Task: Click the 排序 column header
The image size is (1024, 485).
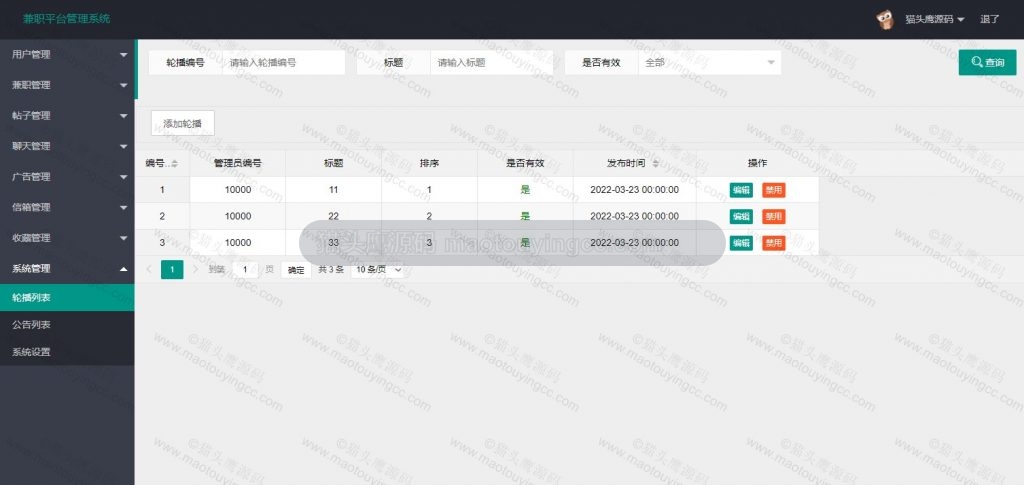Action: pos(429,163)
